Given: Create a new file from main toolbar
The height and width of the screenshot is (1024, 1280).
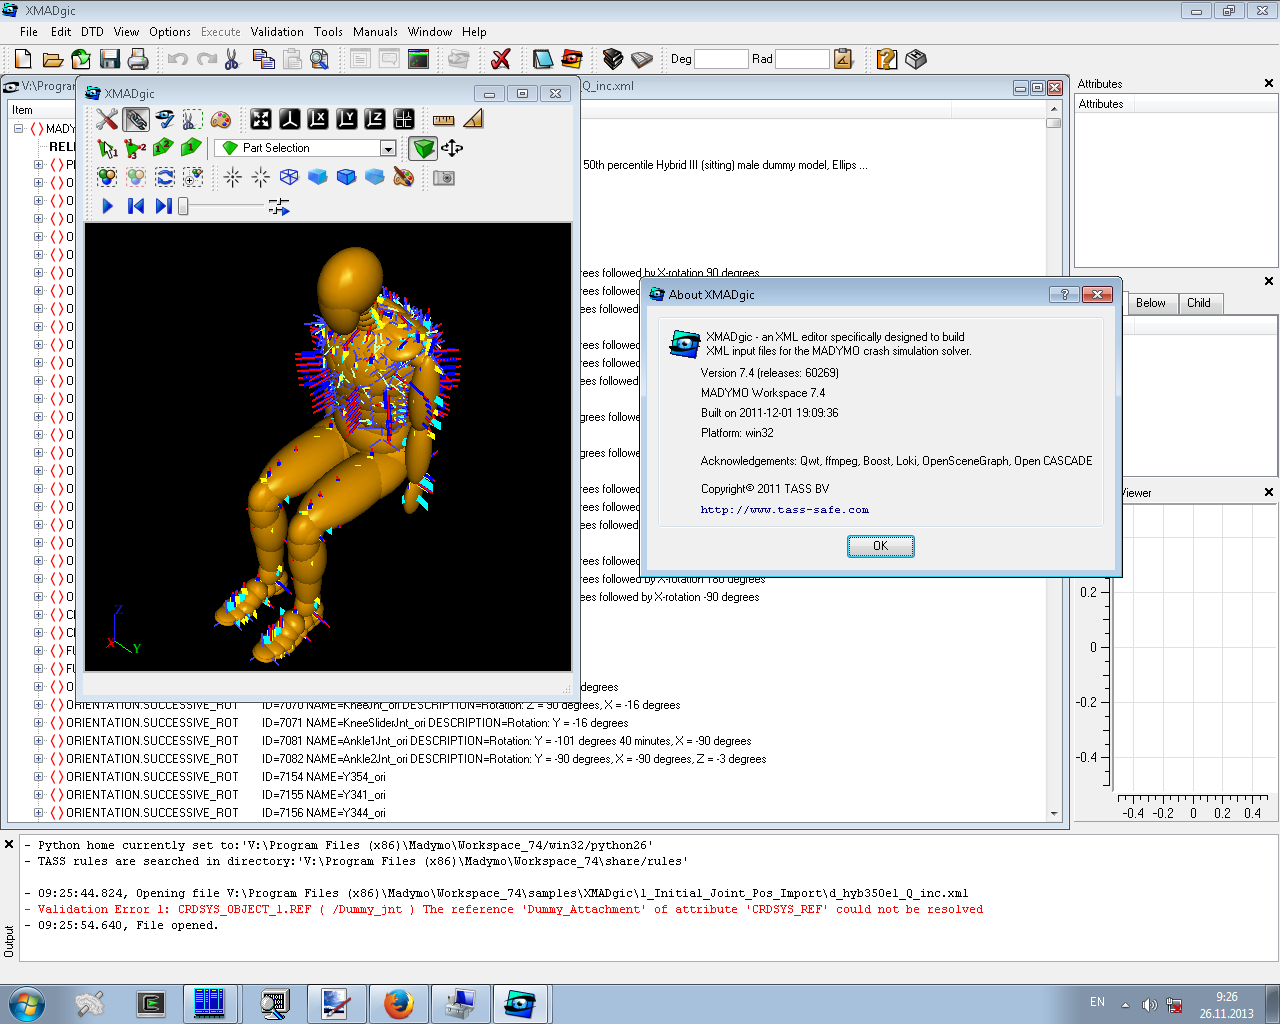Looking at the screenshot, I should point(24,59).
